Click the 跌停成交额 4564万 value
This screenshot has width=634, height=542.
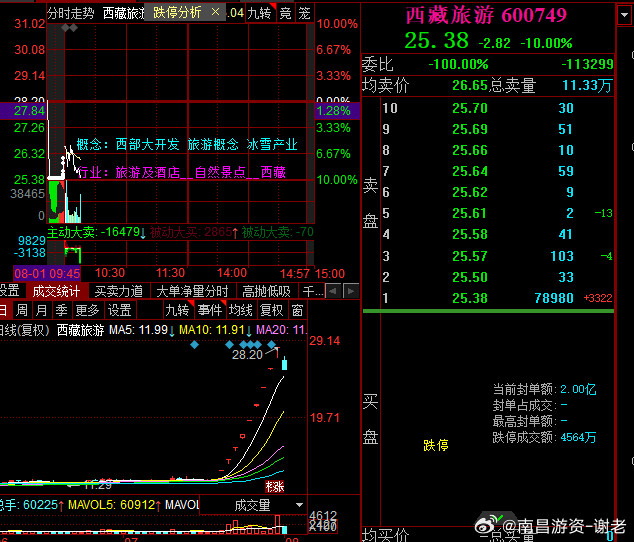point(578,437)
